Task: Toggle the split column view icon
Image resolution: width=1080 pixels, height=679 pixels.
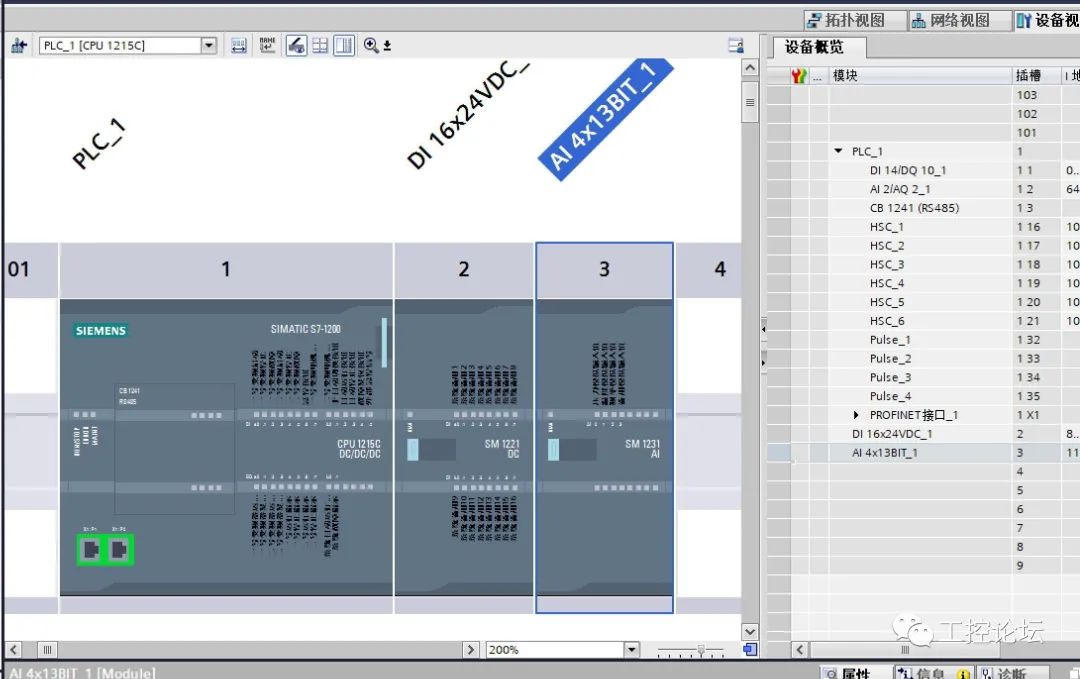Action: [344, 45]
